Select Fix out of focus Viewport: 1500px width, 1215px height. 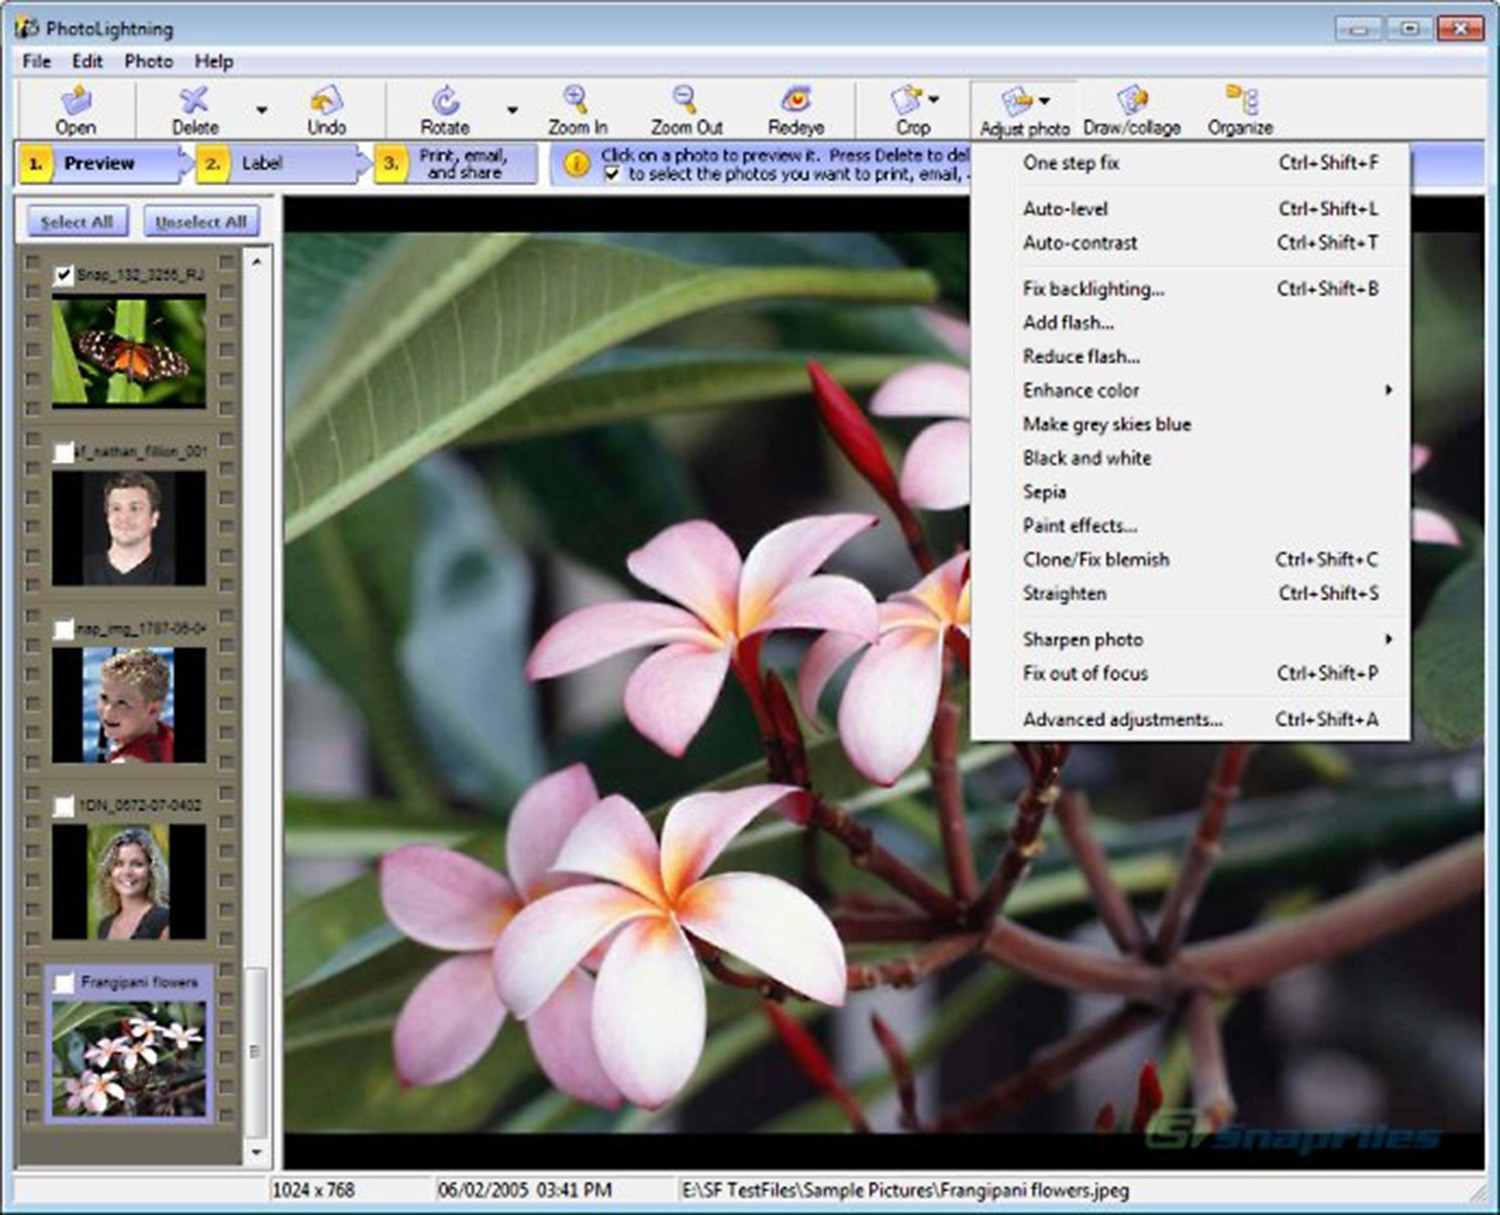(x=1190, y=674)
